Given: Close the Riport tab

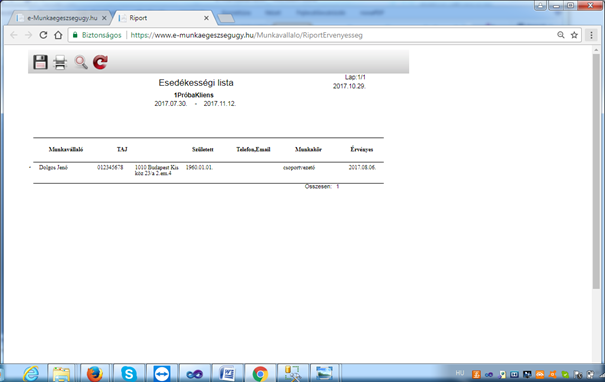Looking at the screenshot, I should 206,18.
